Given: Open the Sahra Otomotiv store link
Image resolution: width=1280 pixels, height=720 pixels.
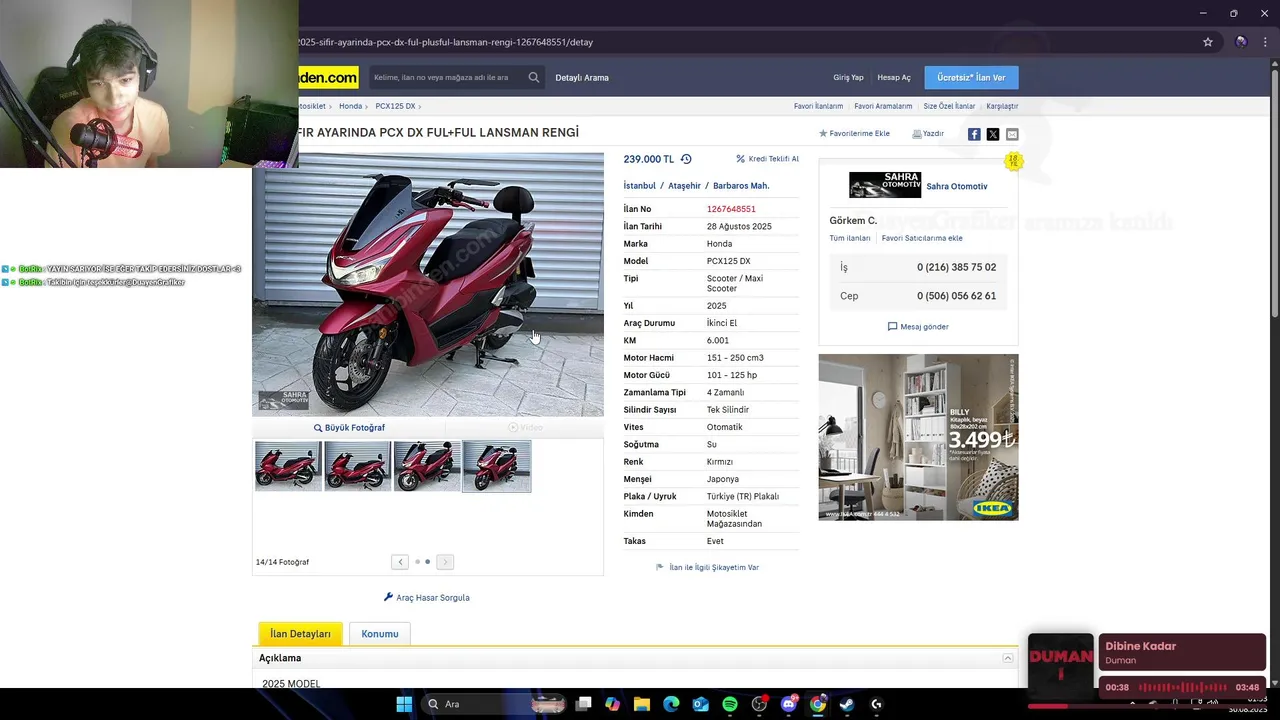Looking at the screenshot, I should (957, 186).
